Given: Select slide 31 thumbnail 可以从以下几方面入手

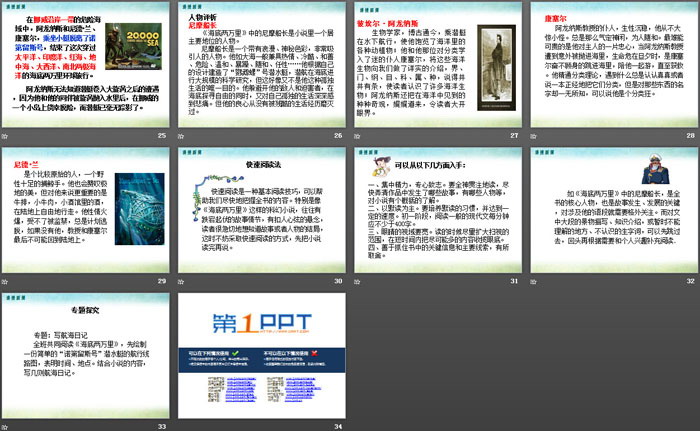Looking at the screenshot, I should [x=438, y=210].
